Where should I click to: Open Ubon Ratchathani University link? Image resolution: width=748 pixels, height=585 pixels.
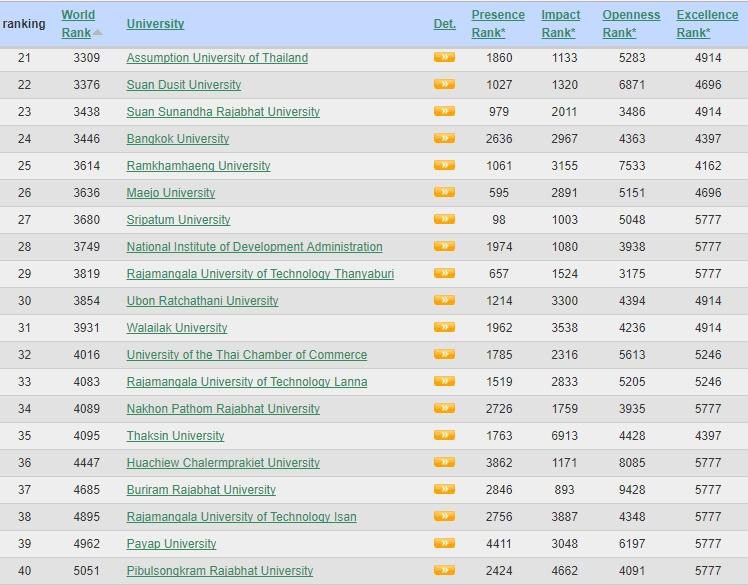(x=202, y=301)
